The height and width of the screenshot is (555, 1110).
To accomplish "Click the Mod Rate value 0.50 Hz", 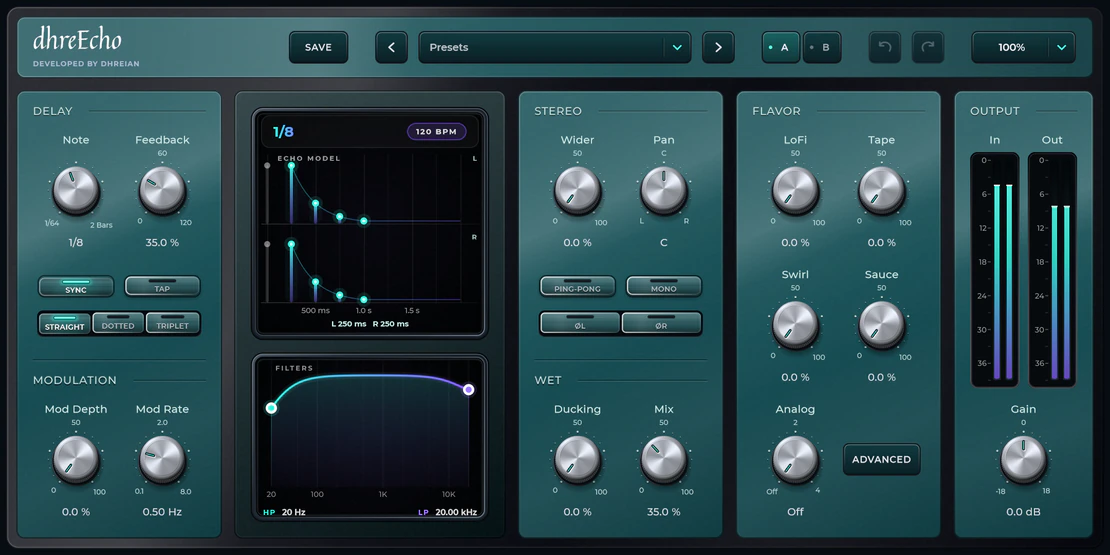I will point(162,512).
